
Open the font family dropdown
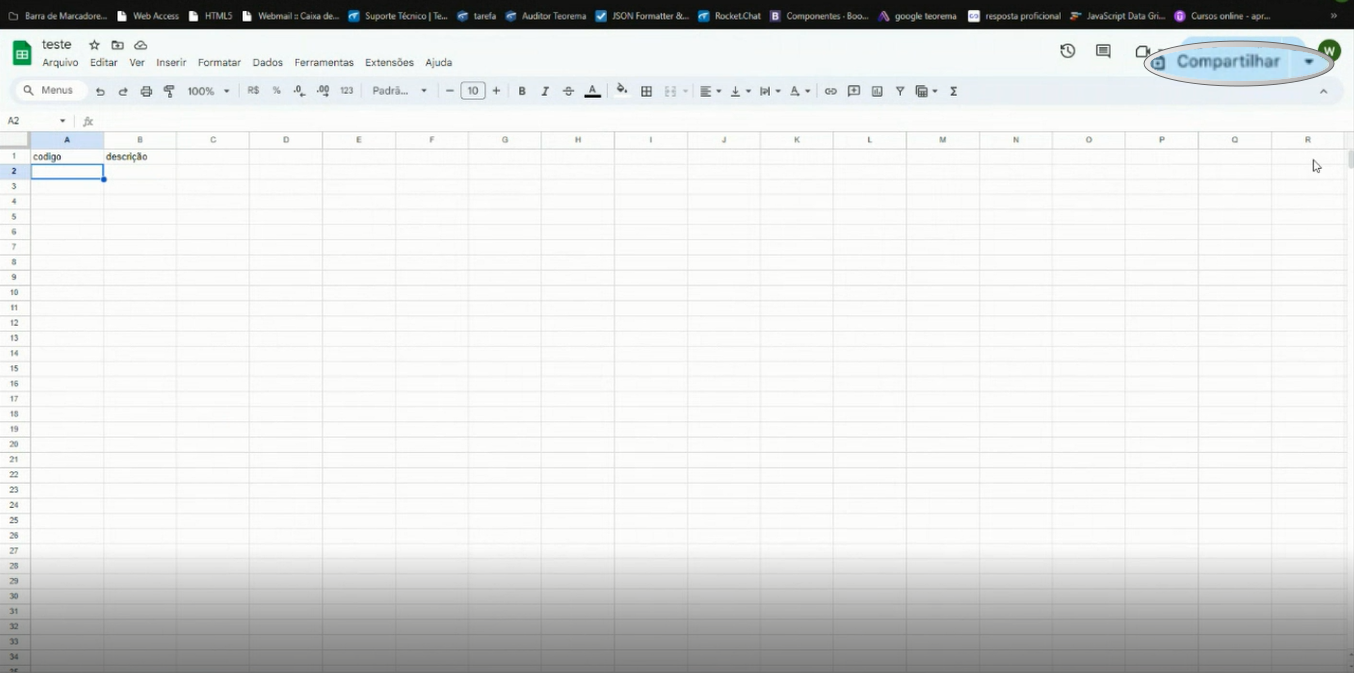tap(400, 91)
